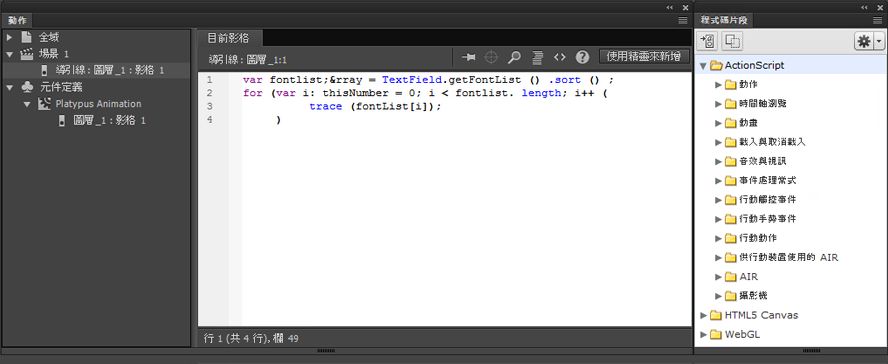
Task: Click the WebGL folder icon
Action: point(716,335)
